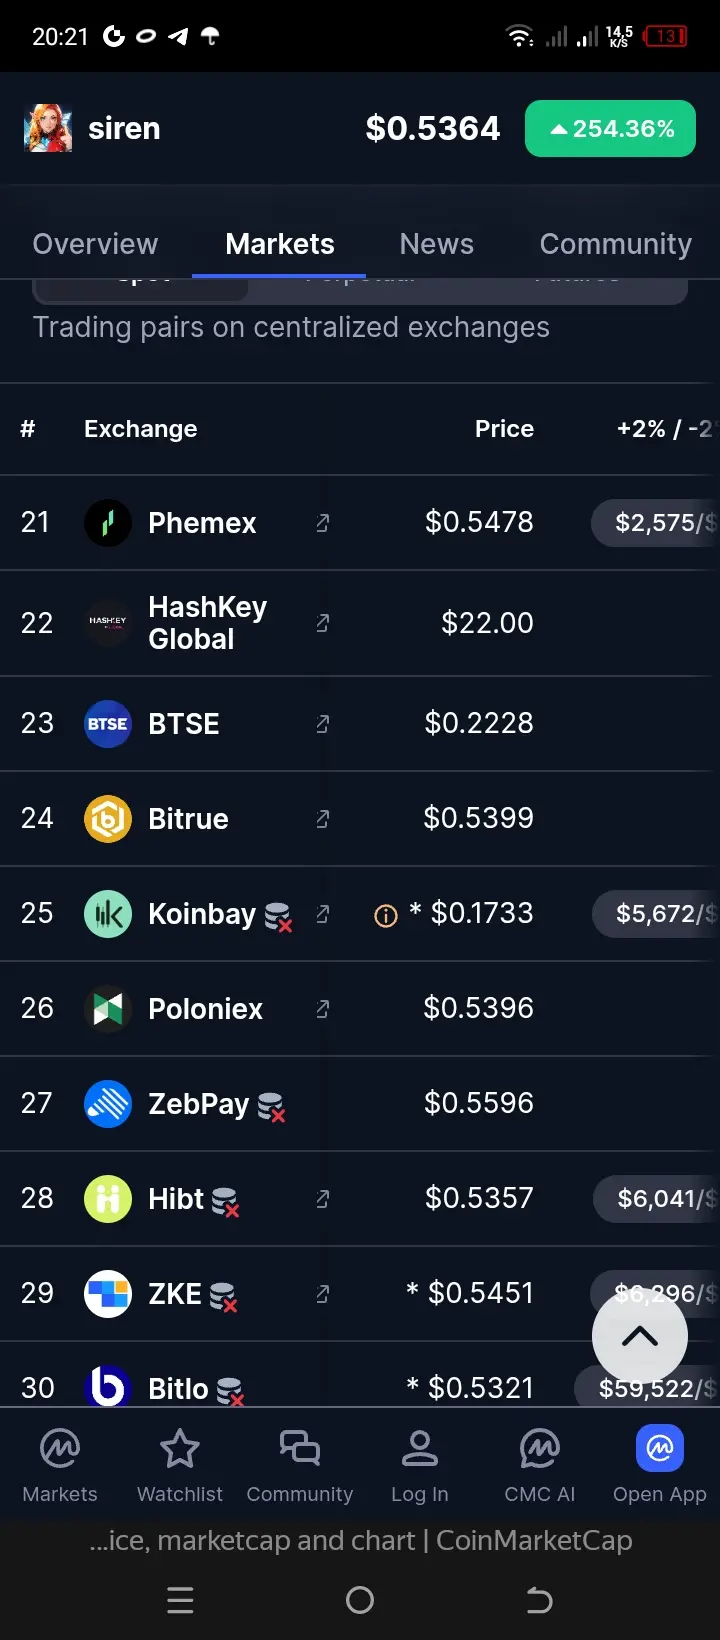This screenshot has height=1640, width=720.
Task: Sort by the Exchange column header
Action: click(140, 429)
